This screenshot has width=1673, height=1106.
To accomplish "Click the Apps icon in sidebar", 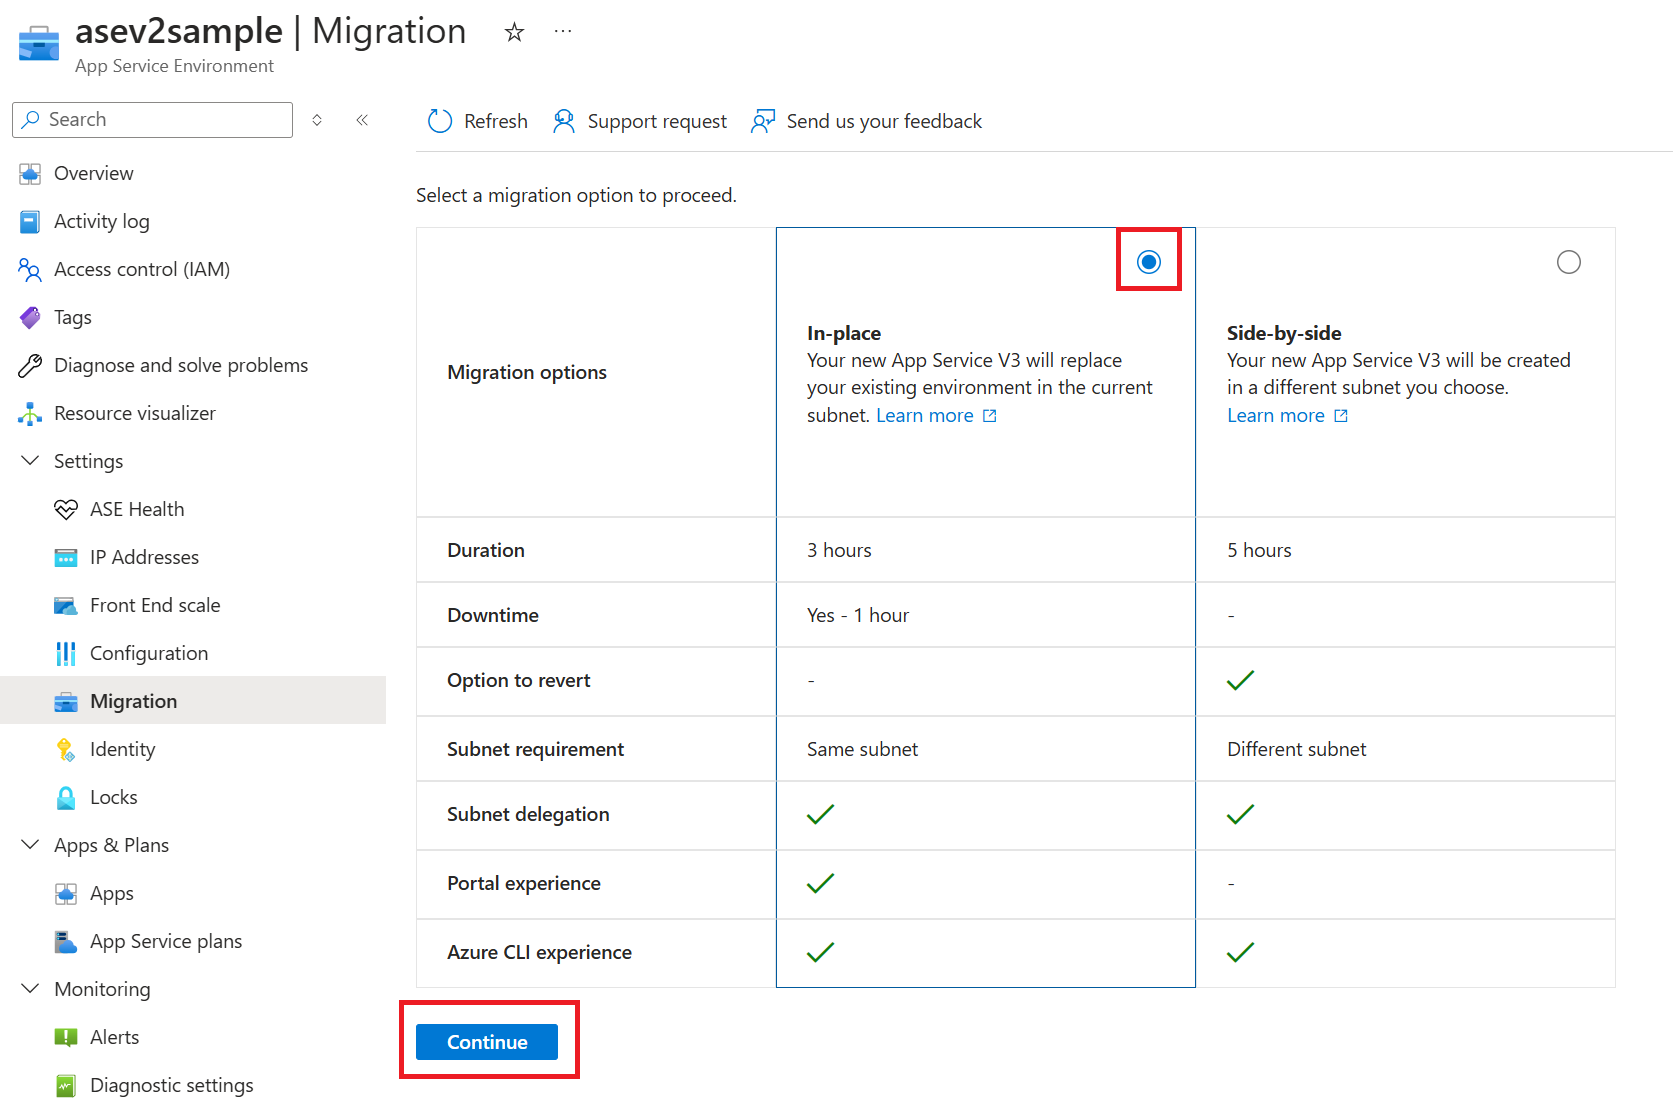I will click(x=66, y=894).
